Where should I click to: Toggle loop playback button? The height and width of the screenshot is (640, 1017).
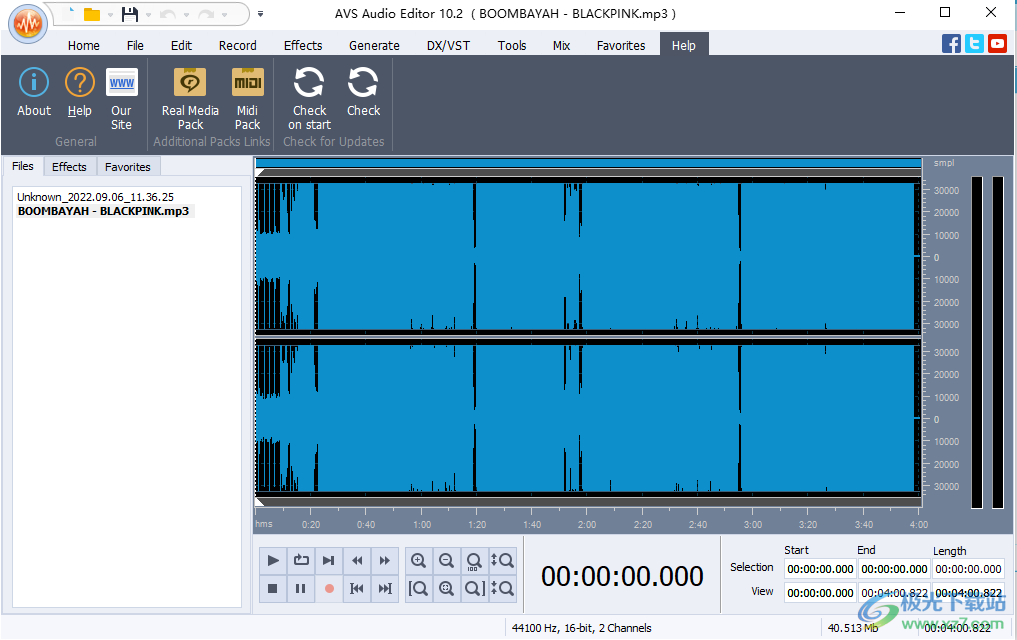pyautogui.click(x=301, y=560)
